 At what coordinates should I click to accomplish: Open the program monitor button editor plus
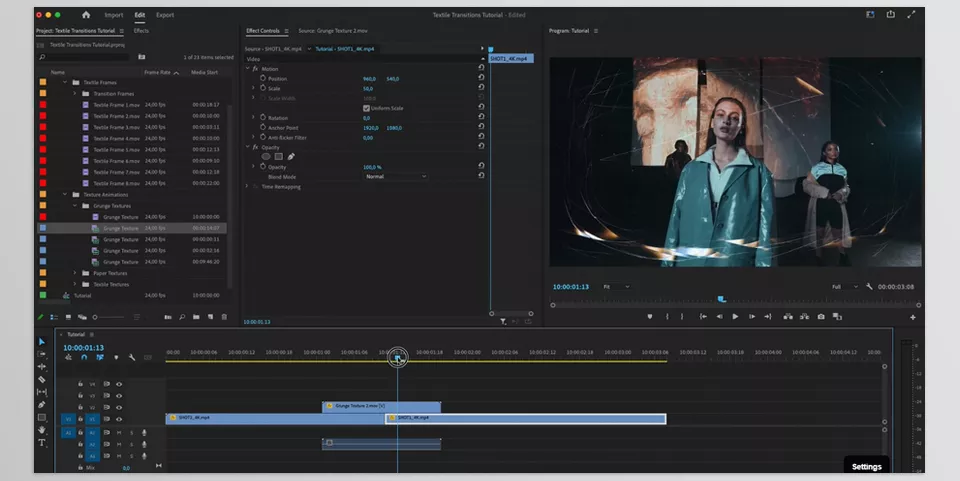coord(913,317)
